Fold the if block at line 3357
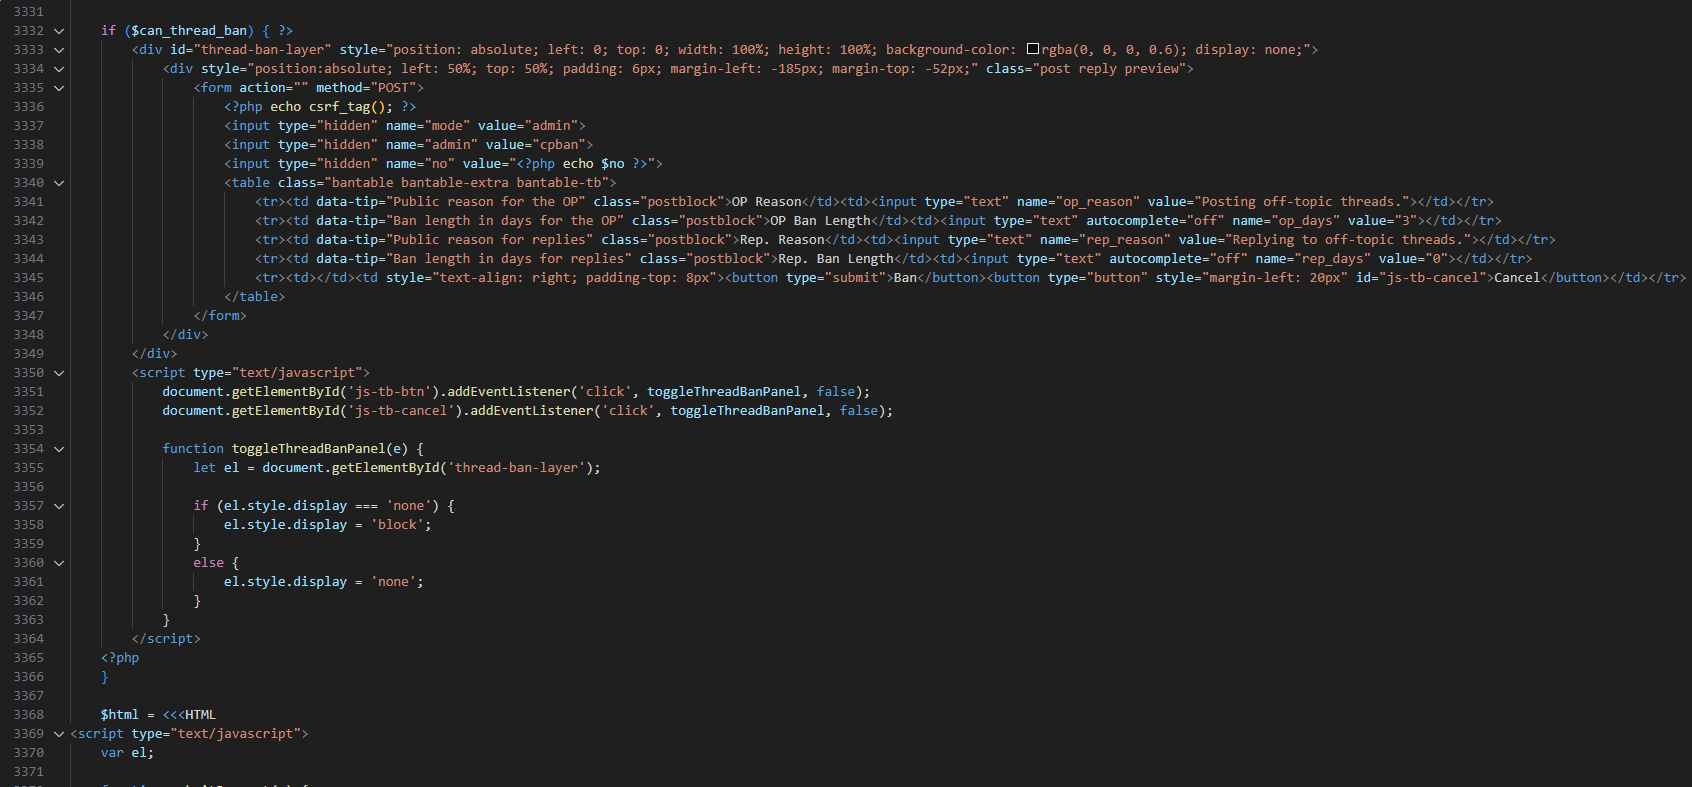This screenshot has width=1692, height=787. tap(59, 506)
